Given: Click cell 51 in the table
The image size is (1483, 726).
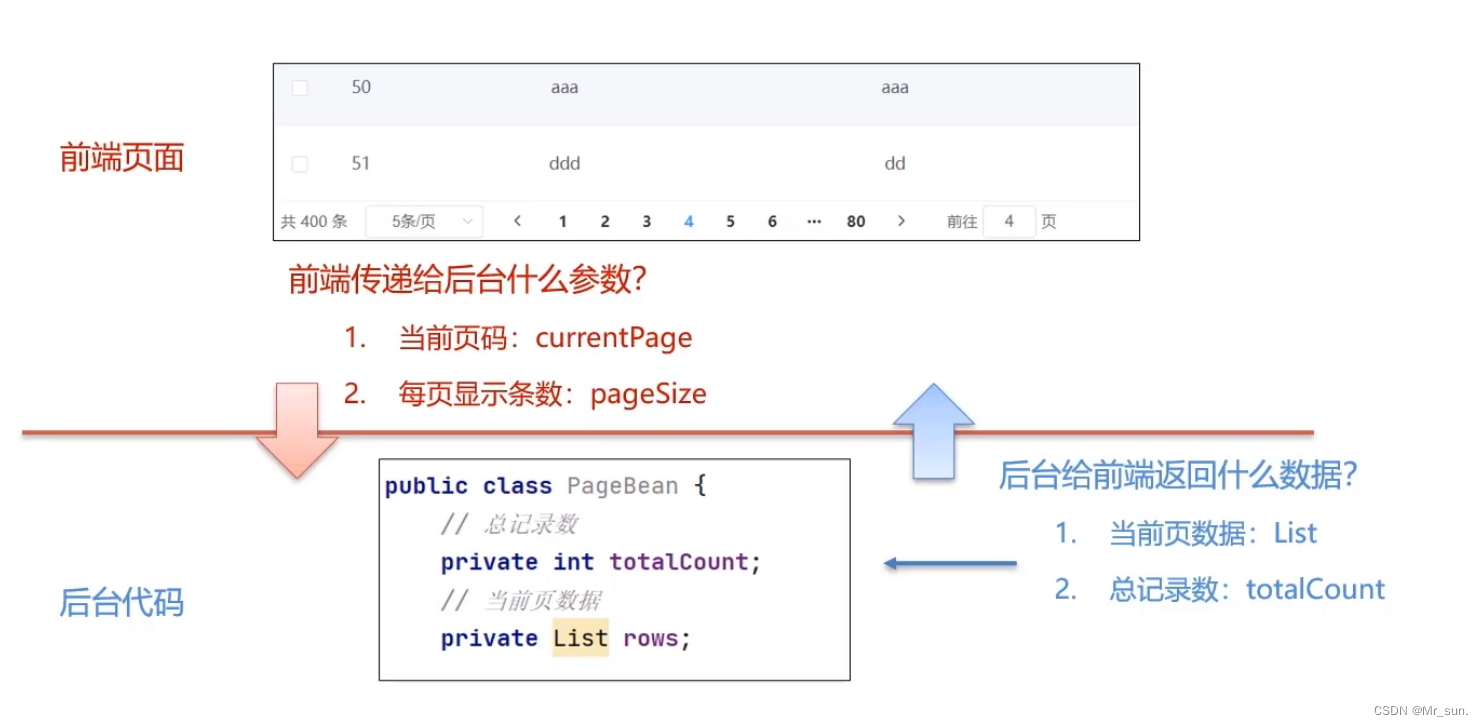Looking at the screenshot, I should [x=361, y=163].
